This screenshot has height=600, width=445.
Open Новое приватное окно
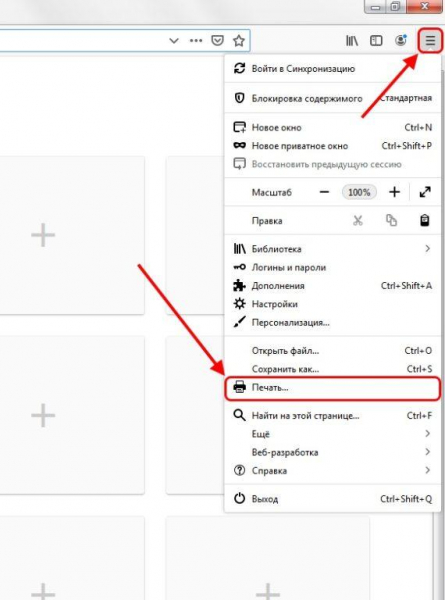(x=332, y=146)
